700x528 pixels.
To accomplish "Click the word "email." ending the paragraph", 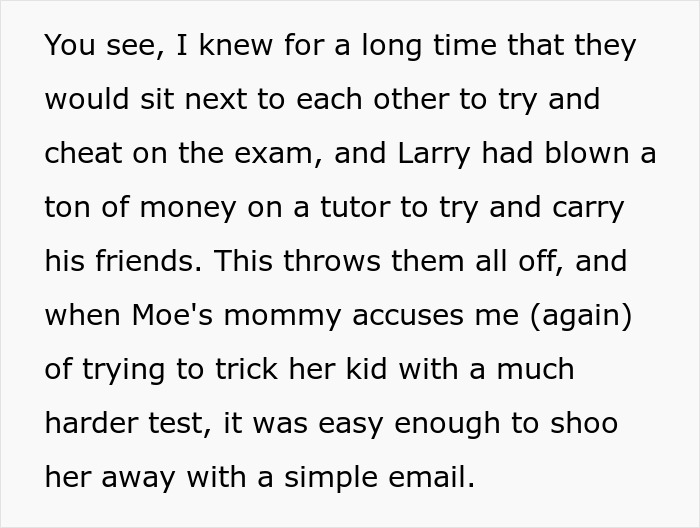I will pyautogui.click(x=432, y=477).
